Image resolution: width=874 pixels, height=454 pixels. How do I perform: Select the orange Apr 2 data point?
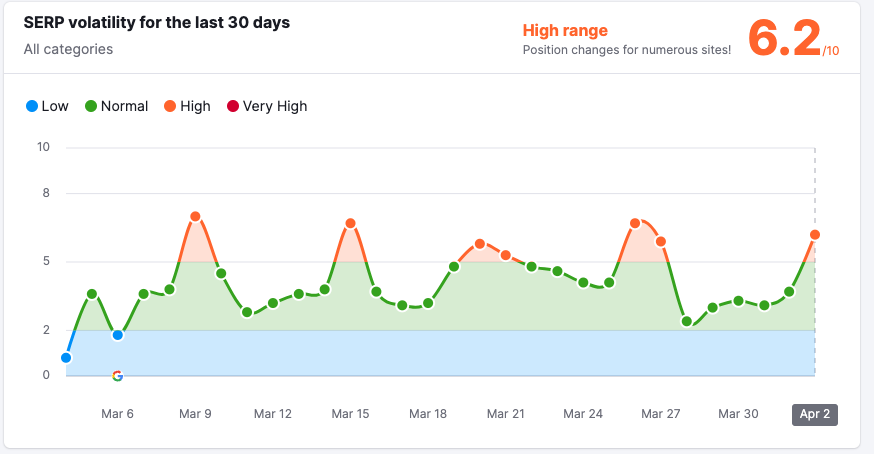(x=814, y=235)
